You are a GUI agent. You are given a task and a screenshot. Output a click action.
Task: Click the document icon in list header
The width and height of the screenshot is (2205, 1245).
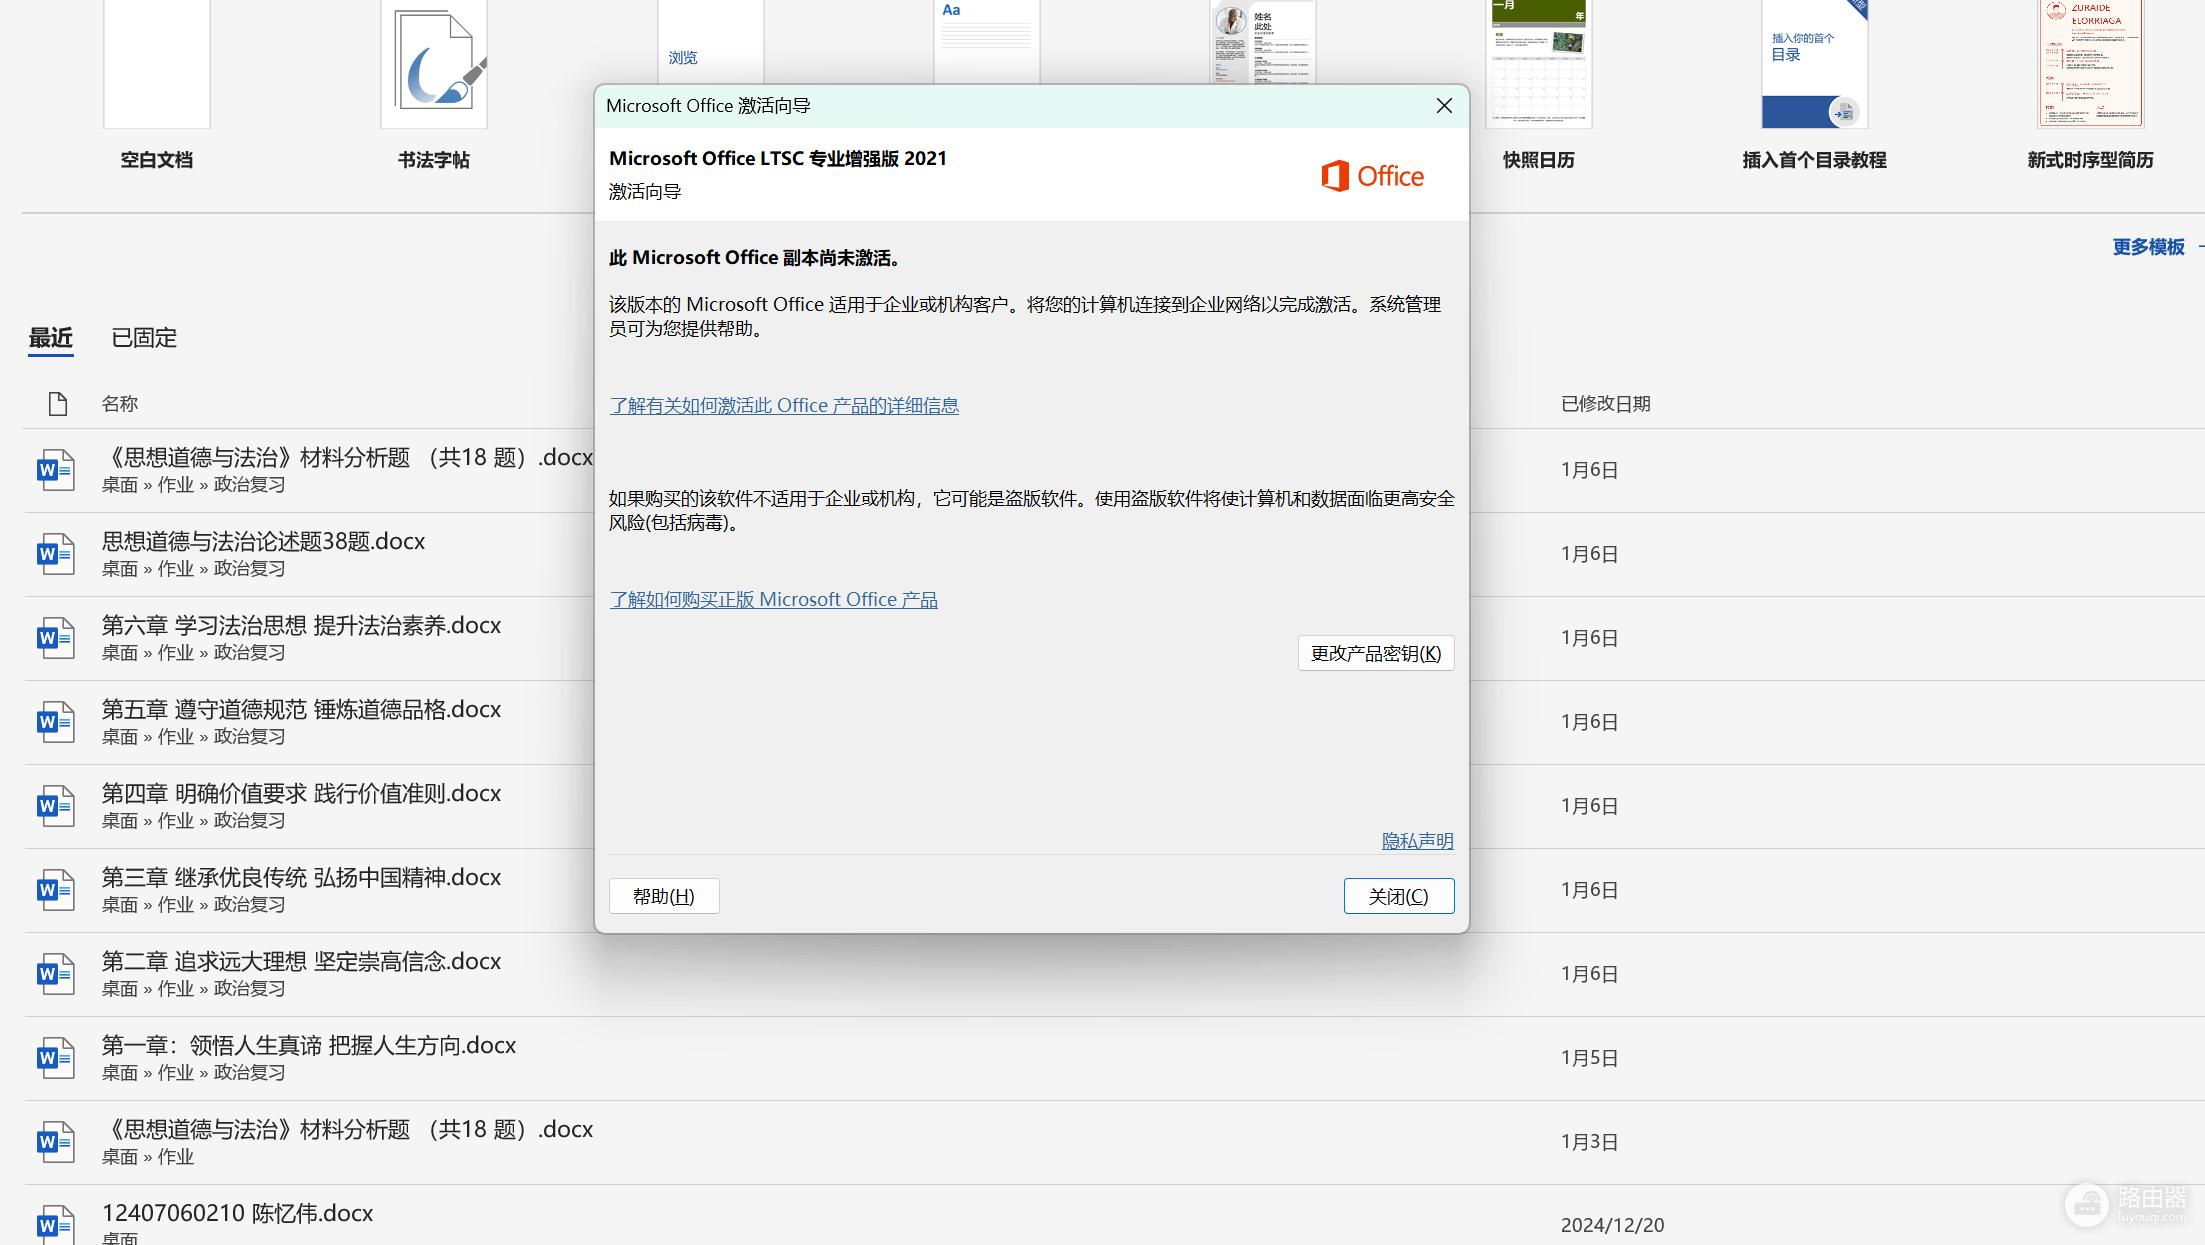[58, 404]
